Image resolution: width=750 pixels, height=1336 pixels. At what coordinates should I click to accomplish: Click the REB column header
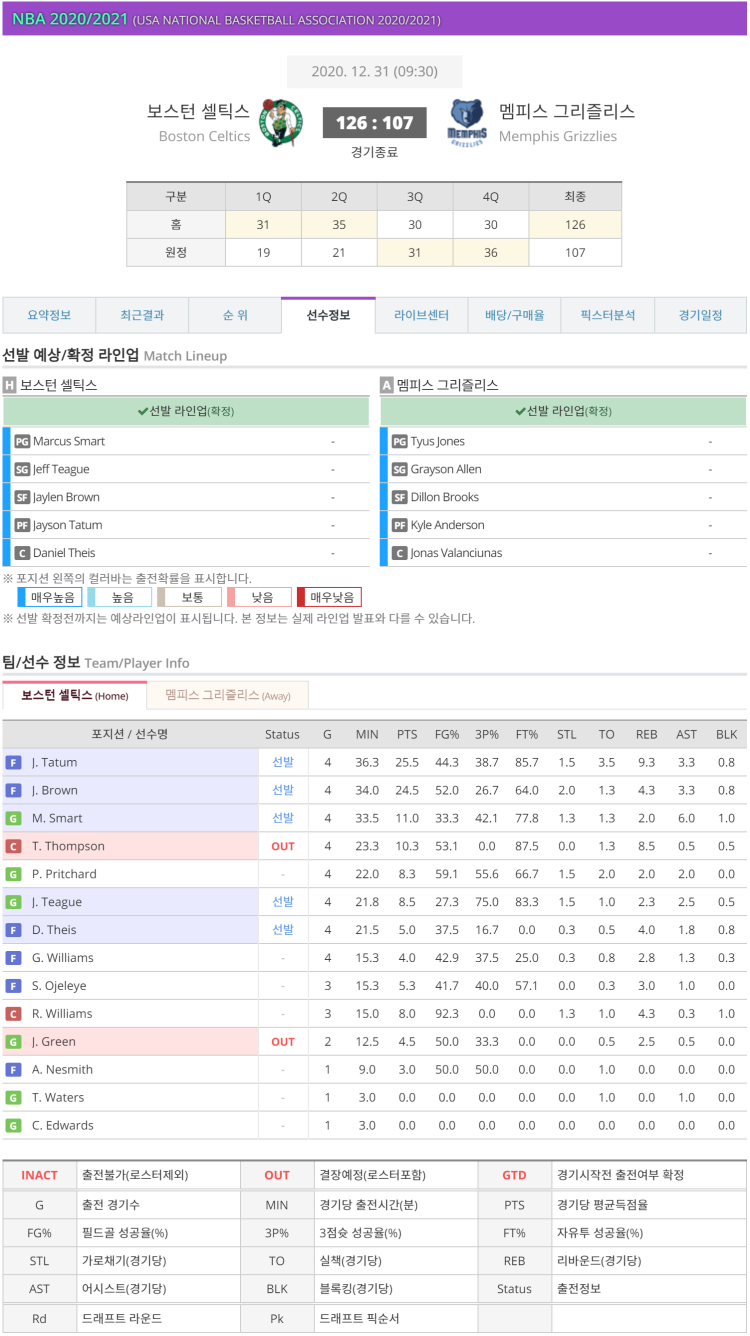coord(647,734)
